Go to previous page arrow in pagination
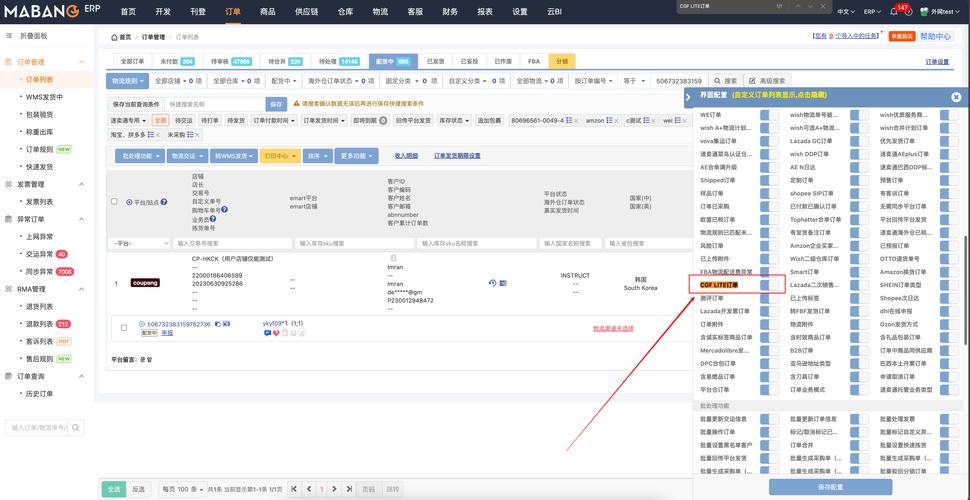Viewport: 970px width, 500px height. pyautogui.click(x=308, y=489)
